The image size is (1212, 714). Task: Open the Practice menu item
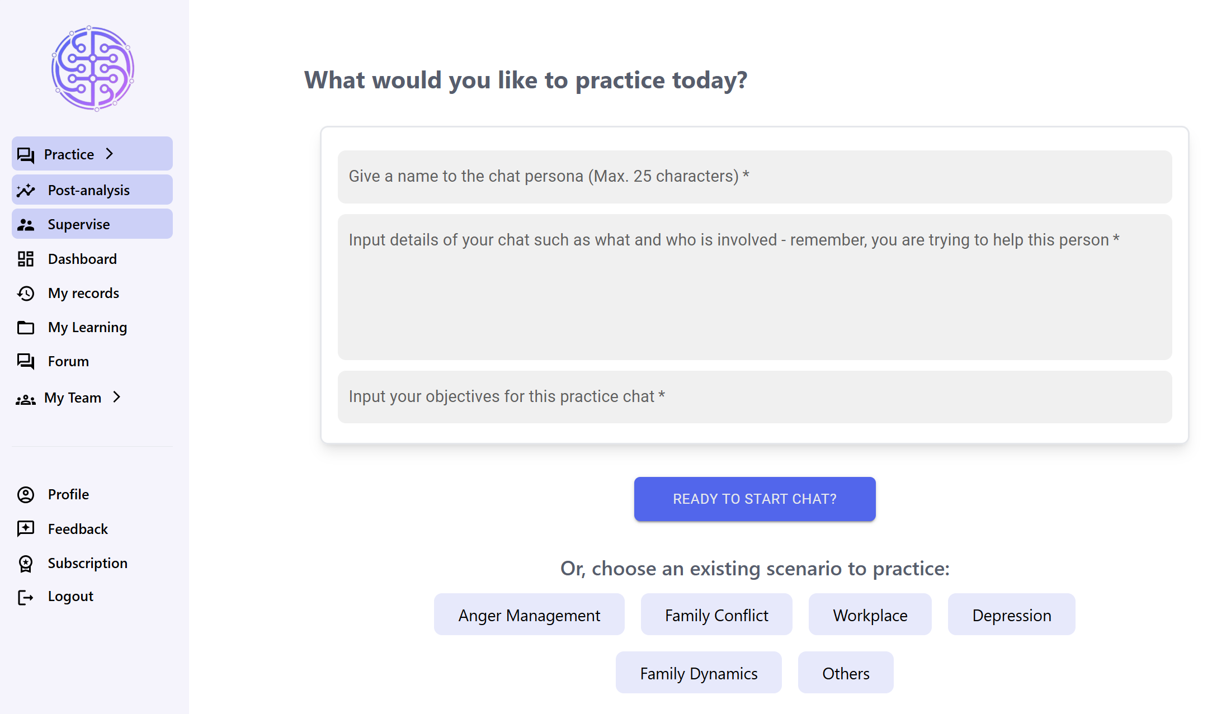[x=68, y=154]
